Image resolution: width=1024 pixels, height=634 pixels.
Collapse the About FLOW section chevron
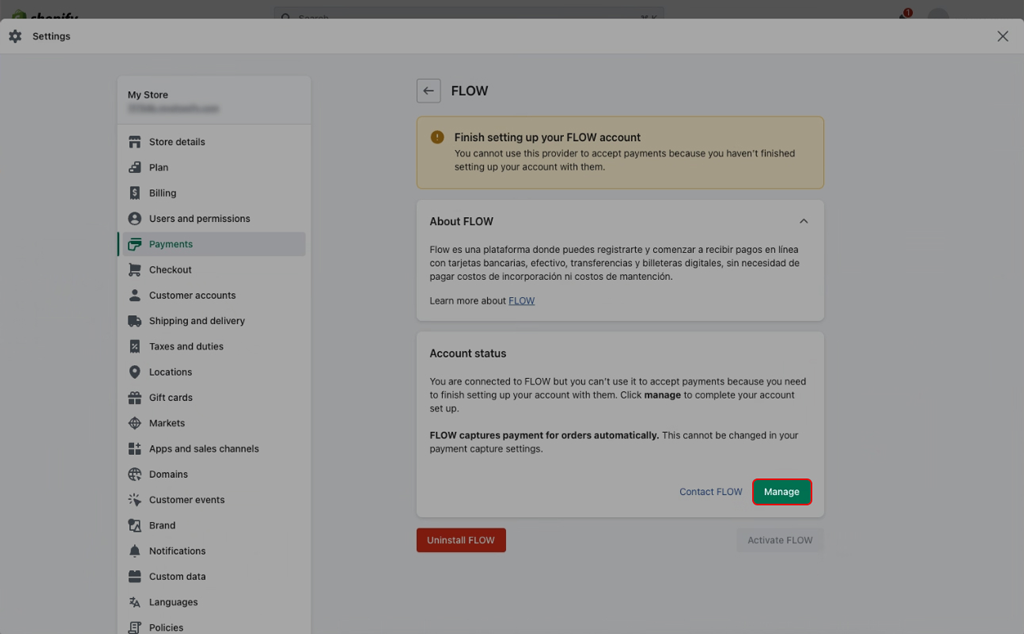coord(804,221)
